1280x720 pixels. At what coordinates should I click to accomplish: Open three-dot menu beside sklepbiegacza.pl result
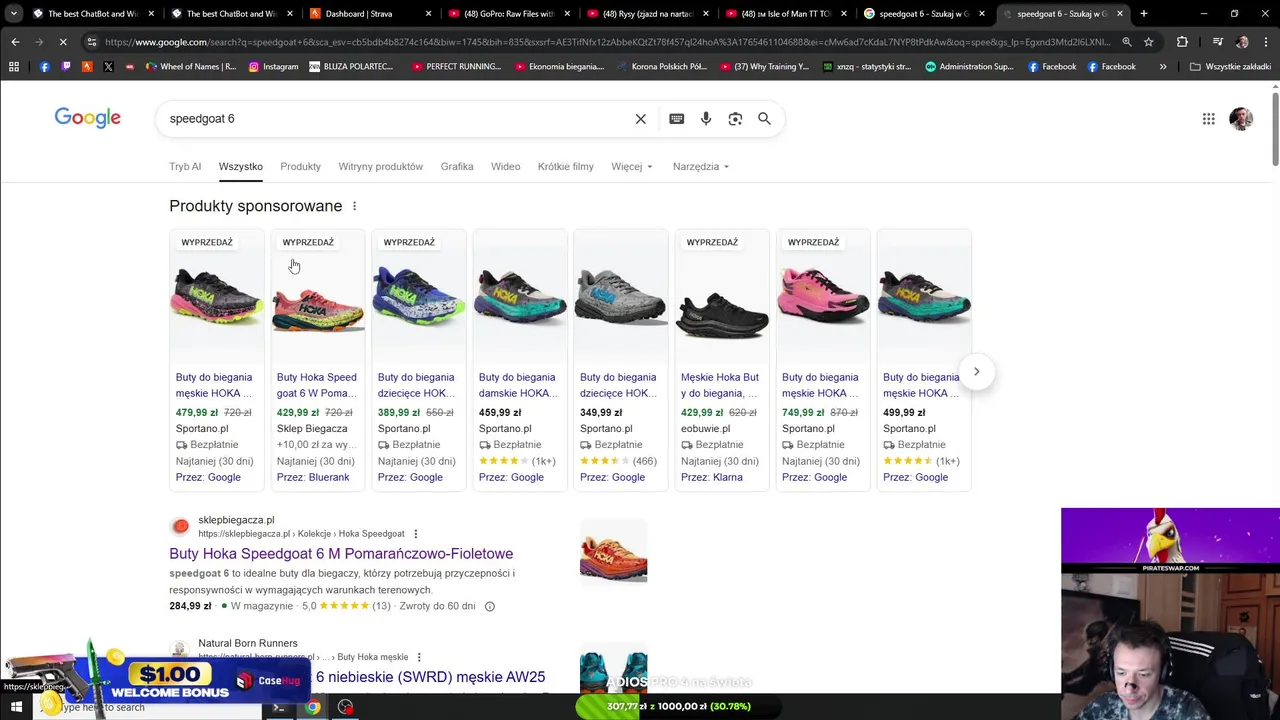(416, 534)
